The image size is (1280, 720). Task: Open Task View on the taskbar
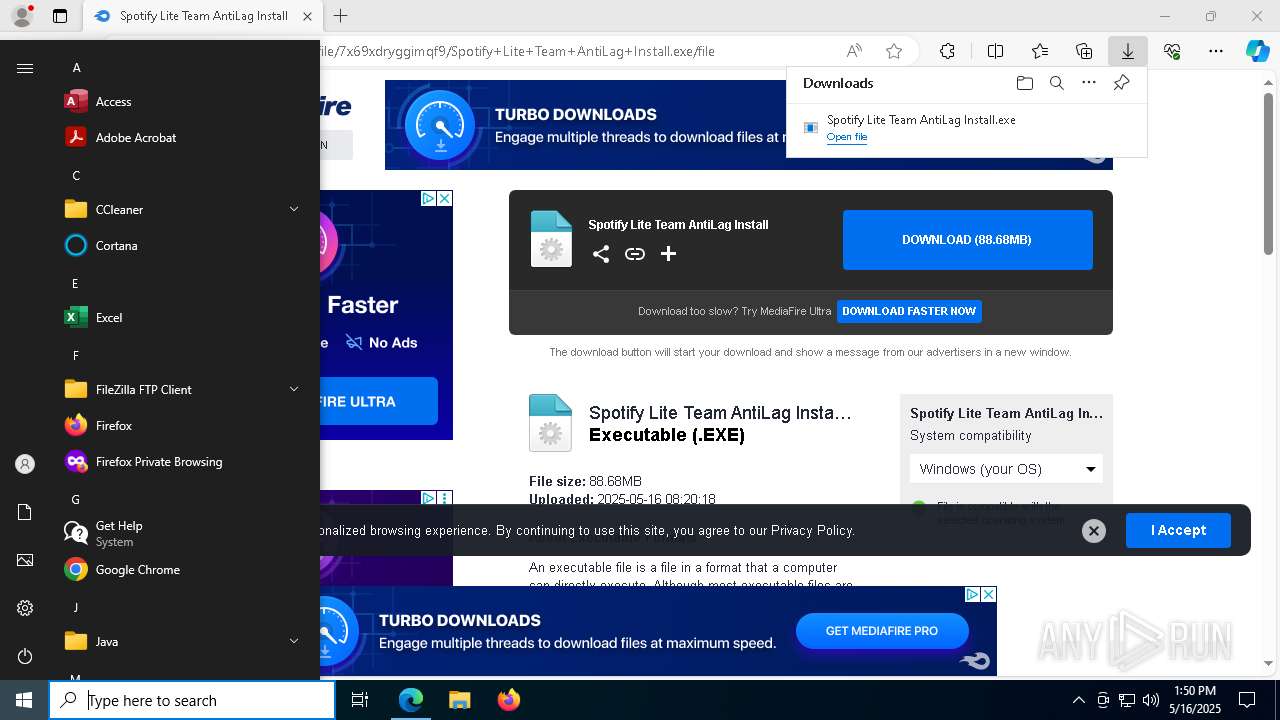pos(360,700)
